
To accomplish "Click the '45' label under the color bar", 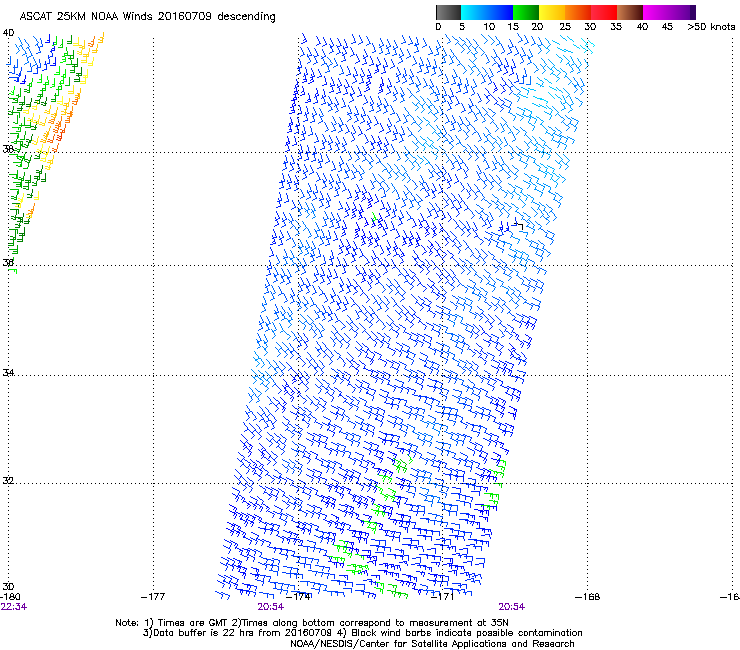I will coord(667,27).
